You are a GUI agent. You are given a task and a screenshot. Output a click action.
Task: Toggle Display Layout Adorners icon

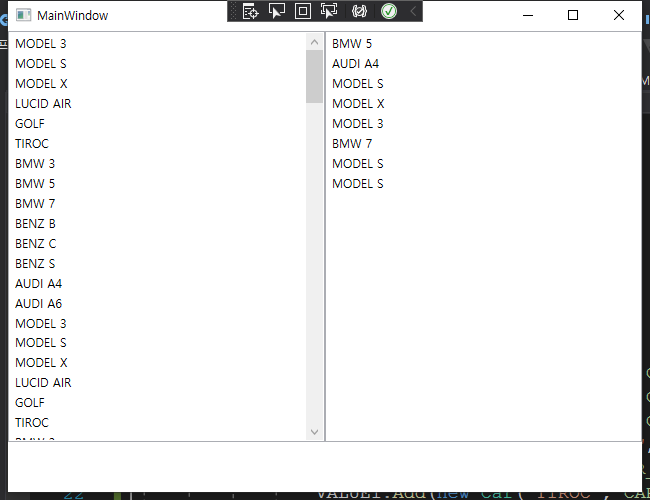tap(303, 11)
